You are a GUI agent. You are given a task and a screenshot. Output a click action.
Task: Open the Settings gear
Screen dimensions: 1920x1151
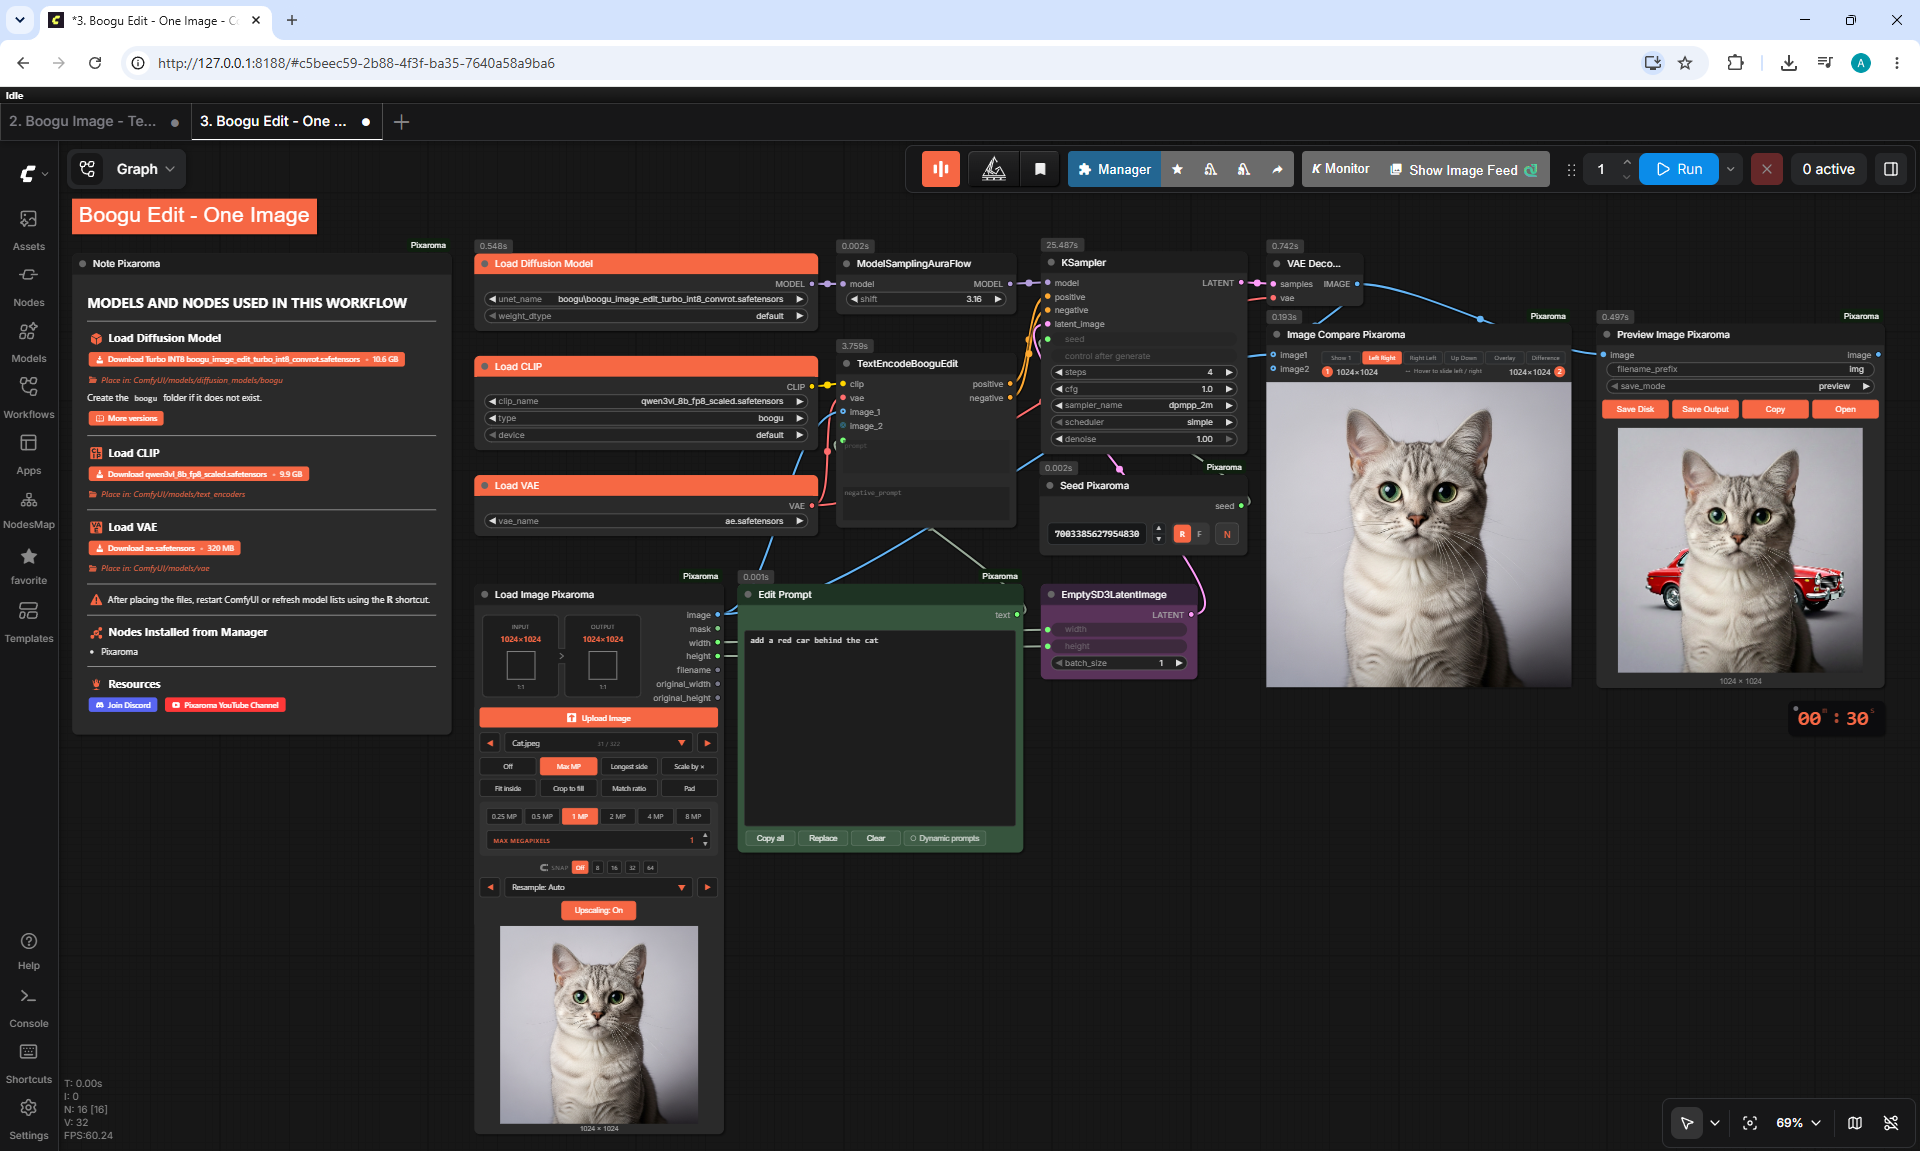point(28,1119)
